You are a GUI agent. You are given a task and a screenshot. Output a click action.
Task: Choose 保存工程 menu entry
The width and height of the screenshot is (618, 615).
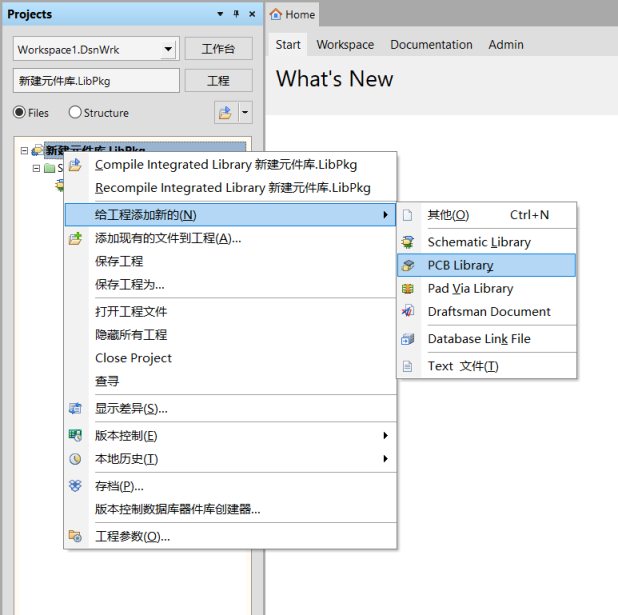[230, 261]
